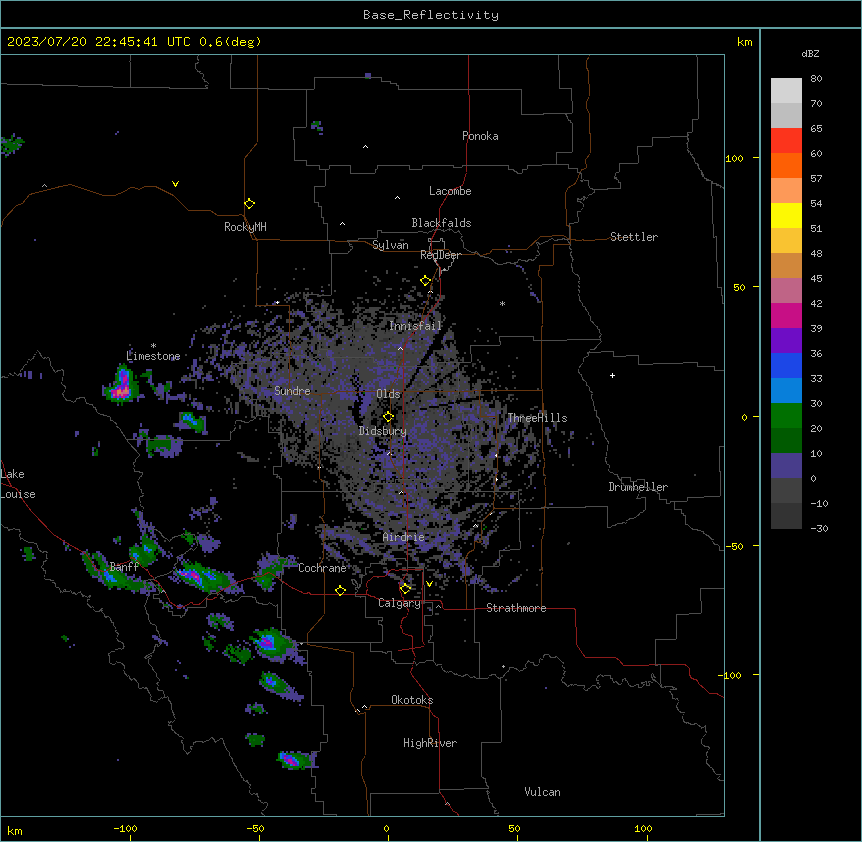Select the yellow diamond marker below Cochrane
Screen dimensions: 862x842
[340, 590]
